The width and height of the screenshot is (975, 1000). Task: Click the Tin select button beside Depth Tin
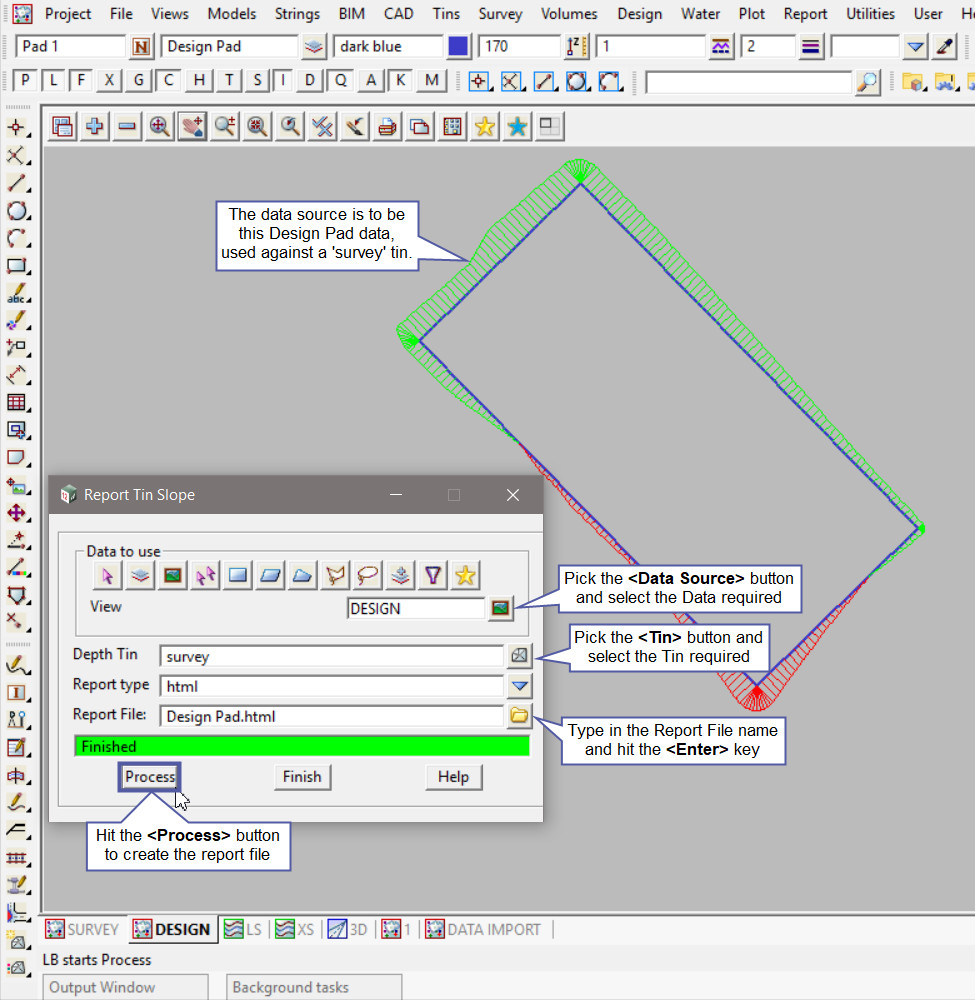point(519,656)
